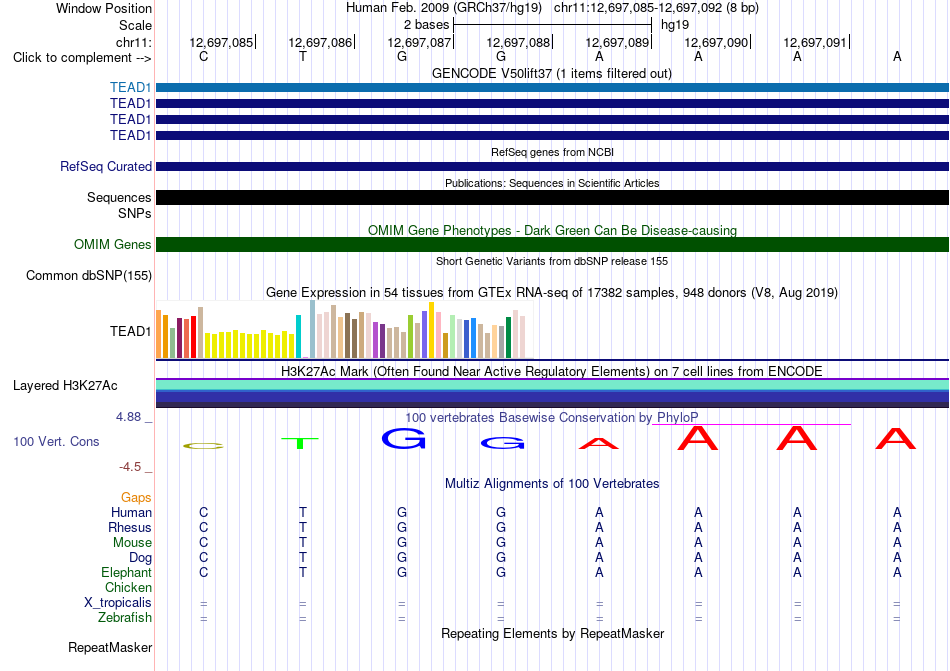Click the black Sequences publication bar
950x671 pixels.
point(552,197)
